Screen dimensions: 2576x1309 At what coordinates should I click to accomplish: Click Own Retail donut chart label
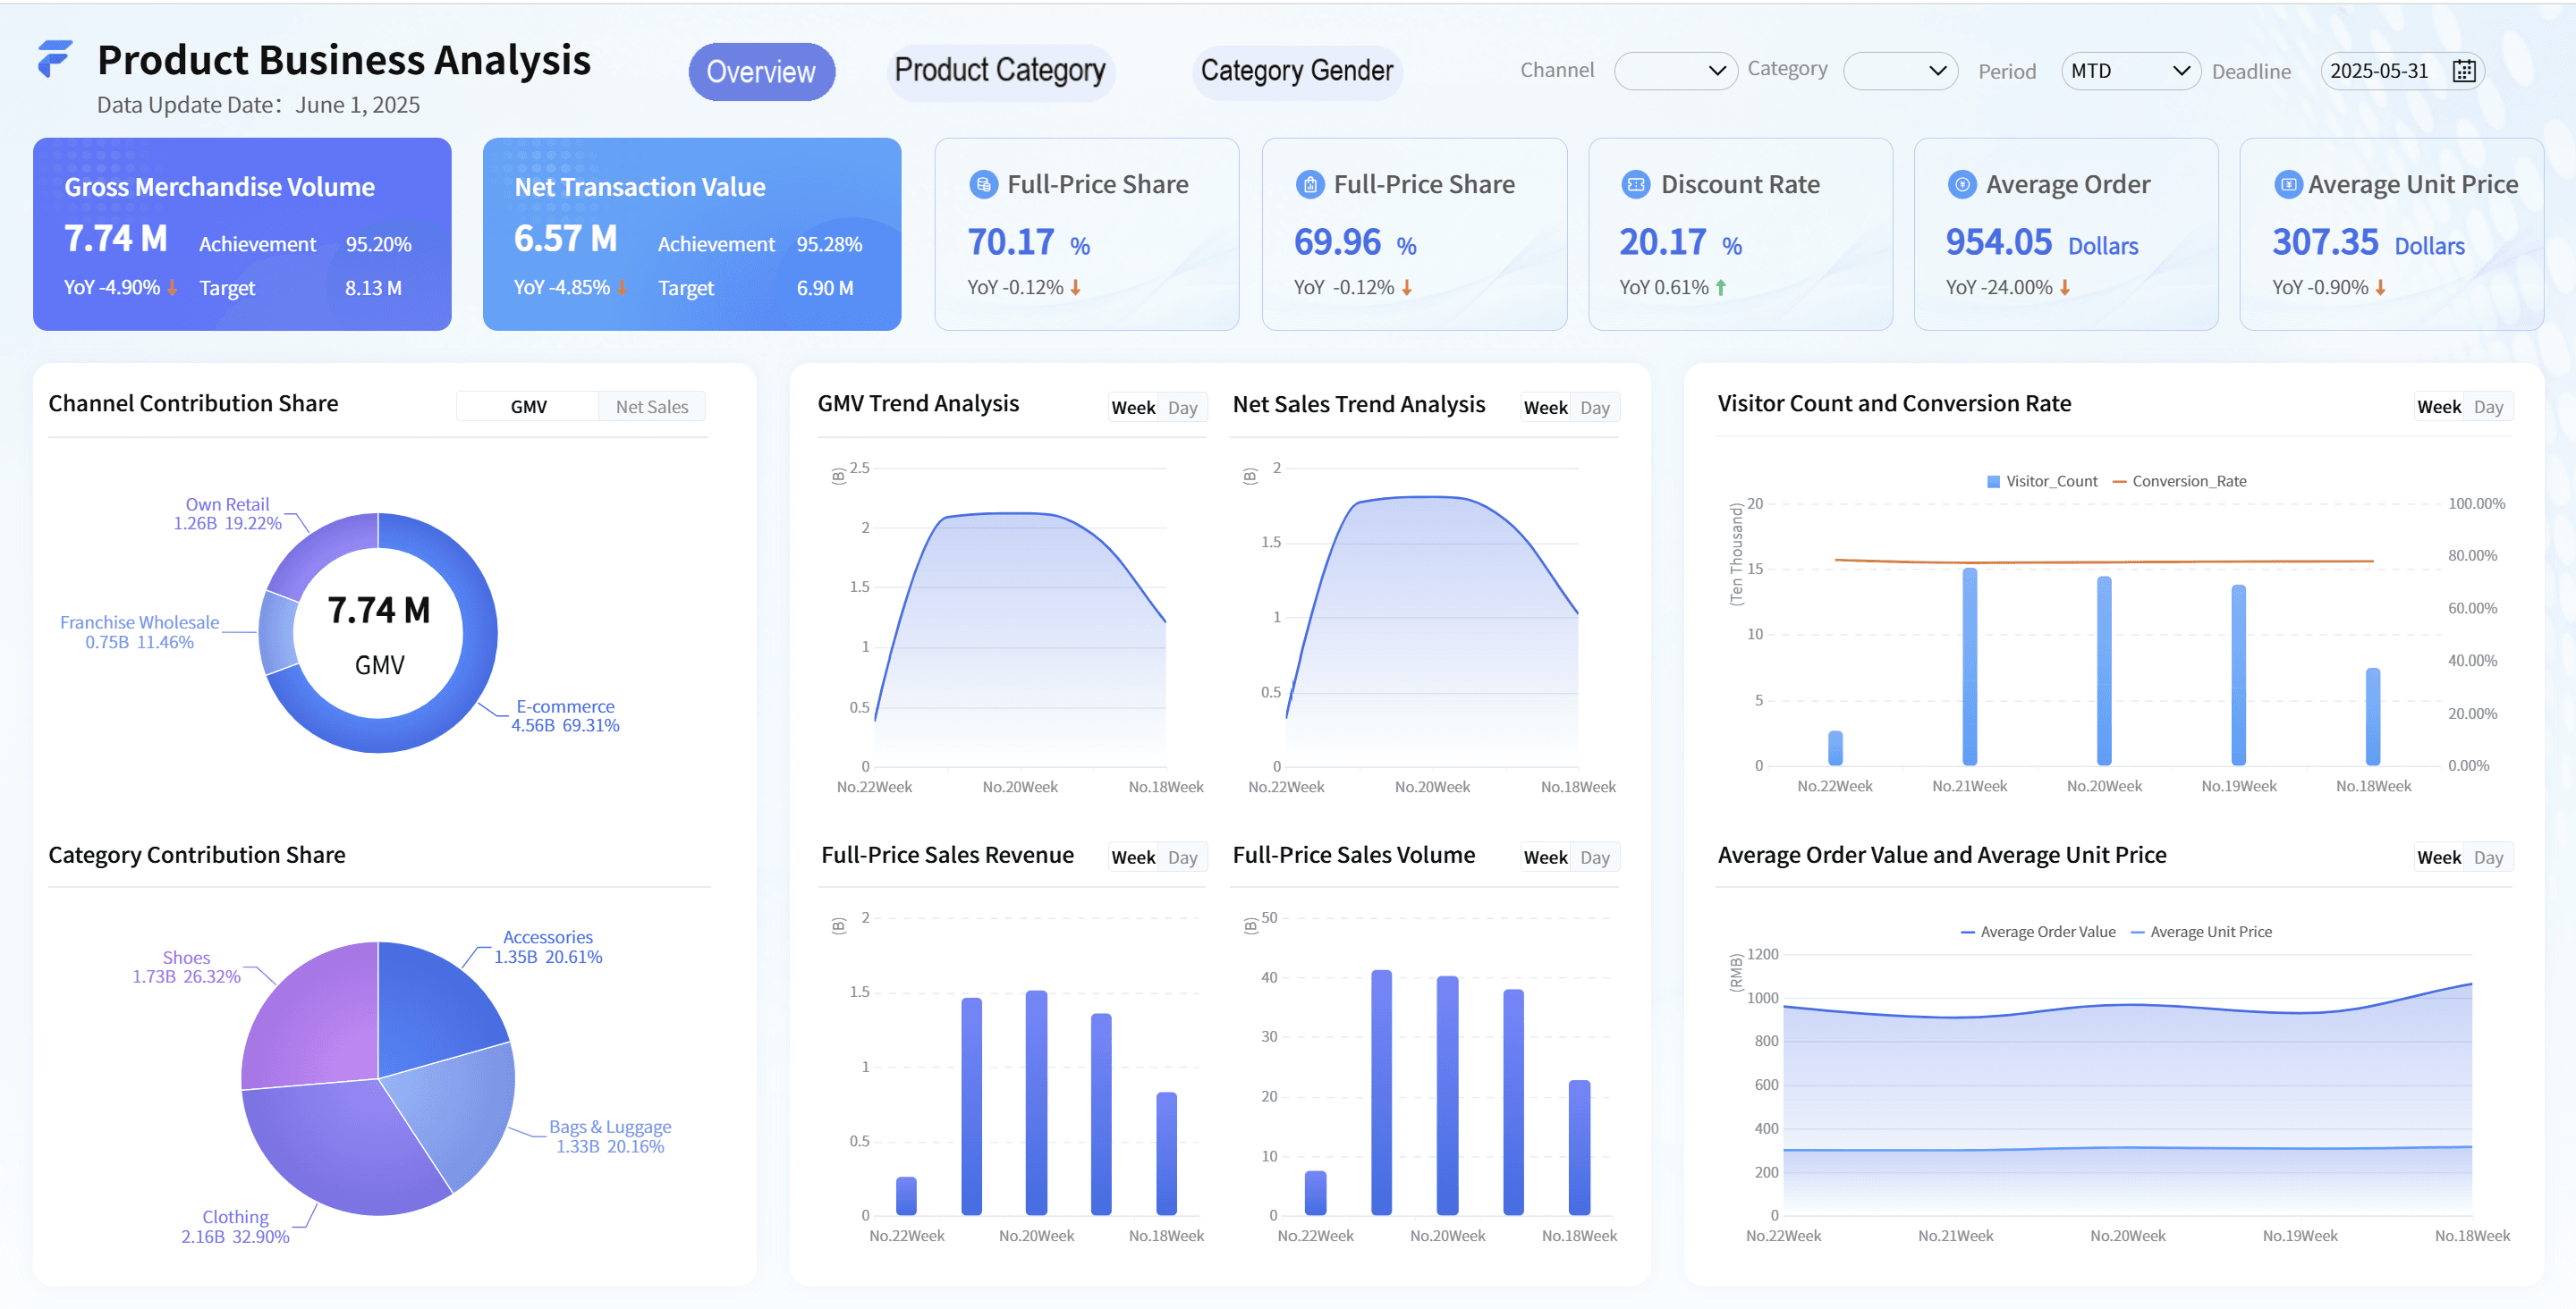point(227,514)
